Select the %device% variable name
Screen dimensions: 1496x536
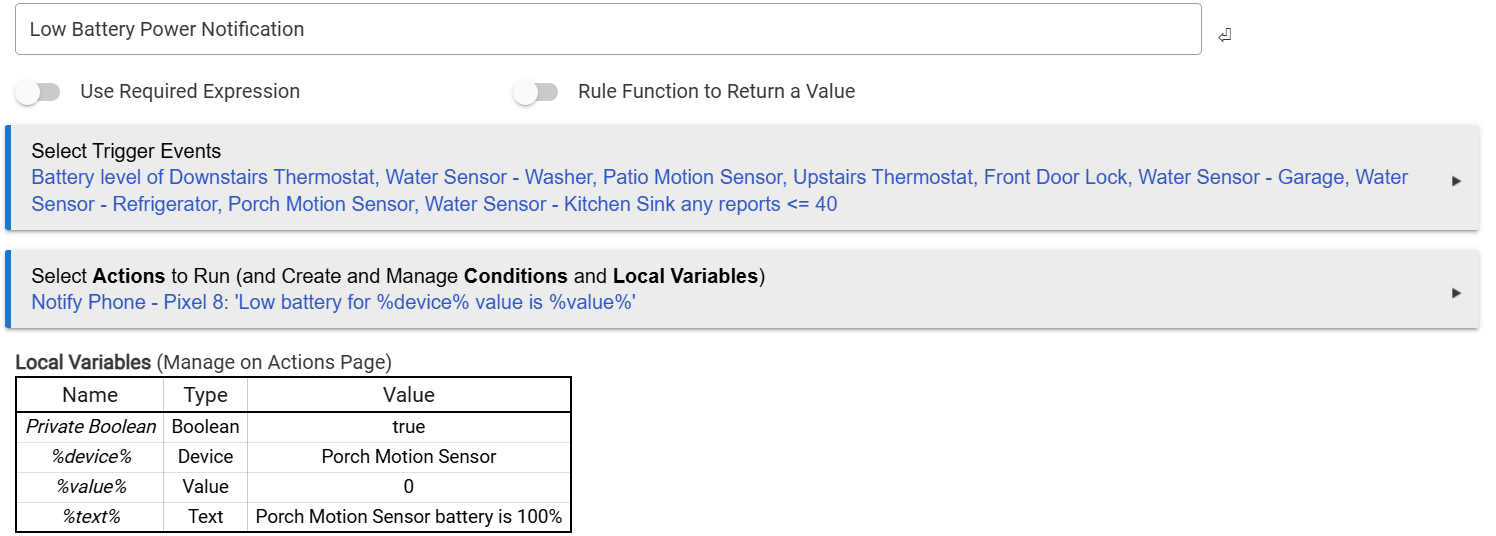pos(91,457)
